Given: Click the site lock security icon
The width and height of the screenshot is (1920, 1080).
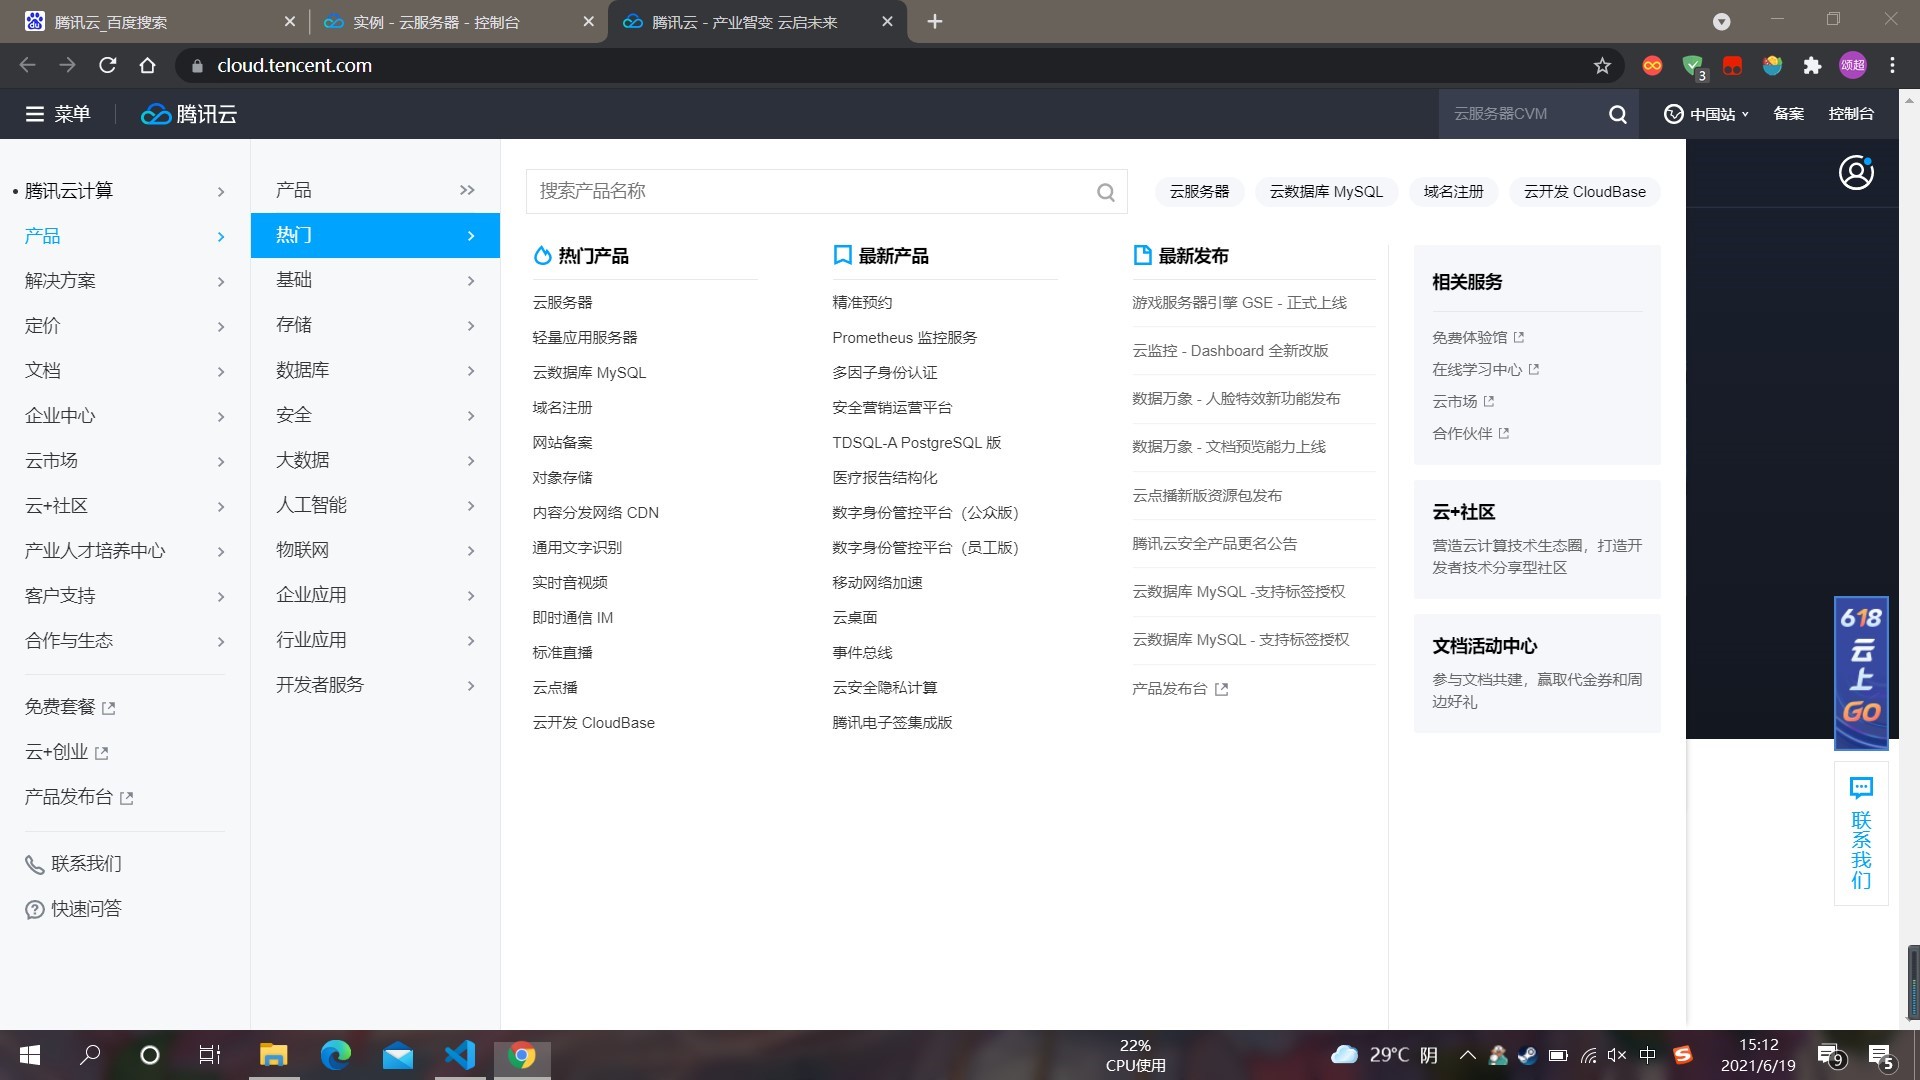Looking at the screenshot, I should pyautogui.click(x=197, y=66).
